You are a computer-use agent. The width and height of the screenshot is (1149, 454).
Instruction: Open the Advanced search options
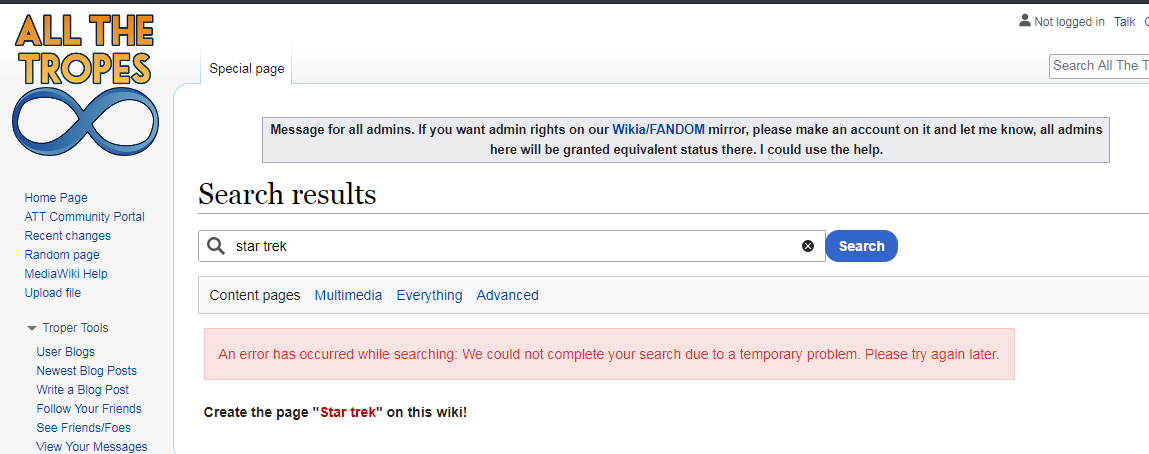507,295
